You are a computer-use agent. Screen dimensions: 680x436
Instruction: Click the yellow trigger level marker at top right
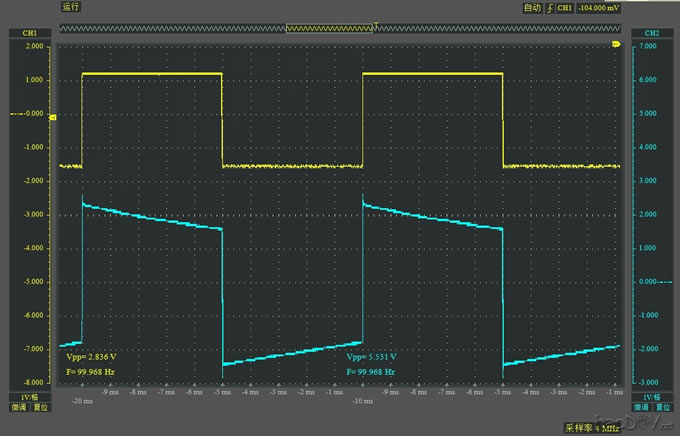[616, 44]
